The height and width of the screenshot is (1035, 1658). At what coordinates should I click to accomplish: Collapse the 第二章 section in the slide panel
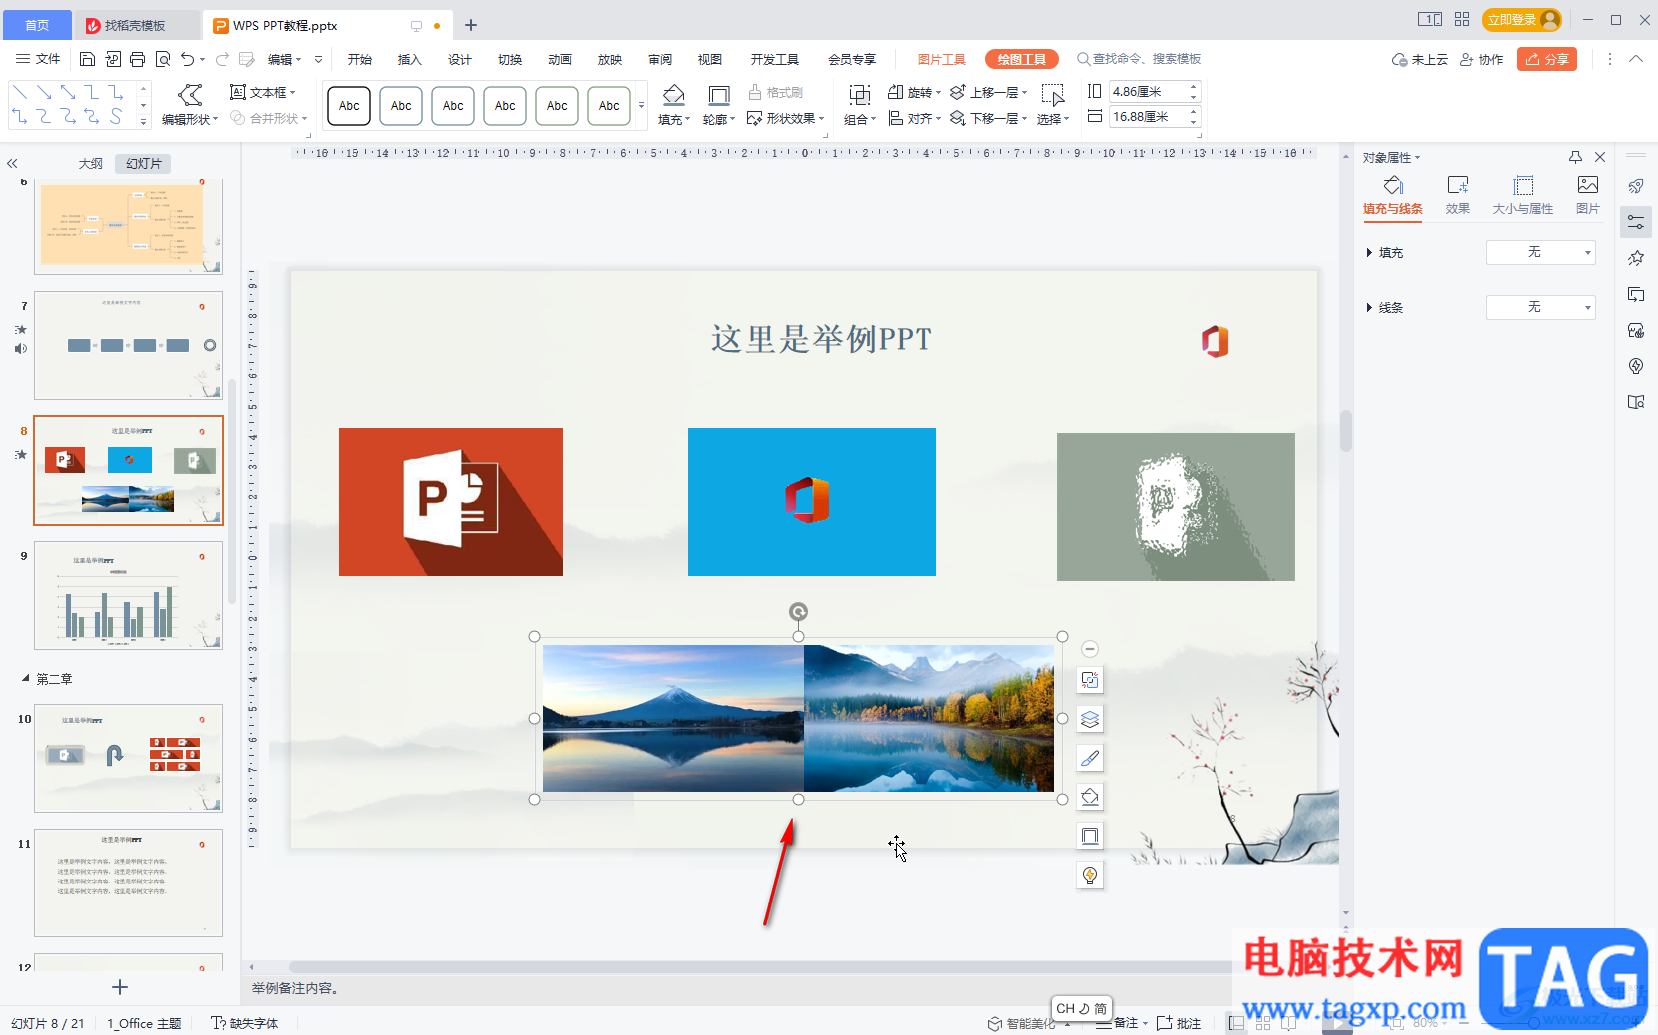[26, 679]
